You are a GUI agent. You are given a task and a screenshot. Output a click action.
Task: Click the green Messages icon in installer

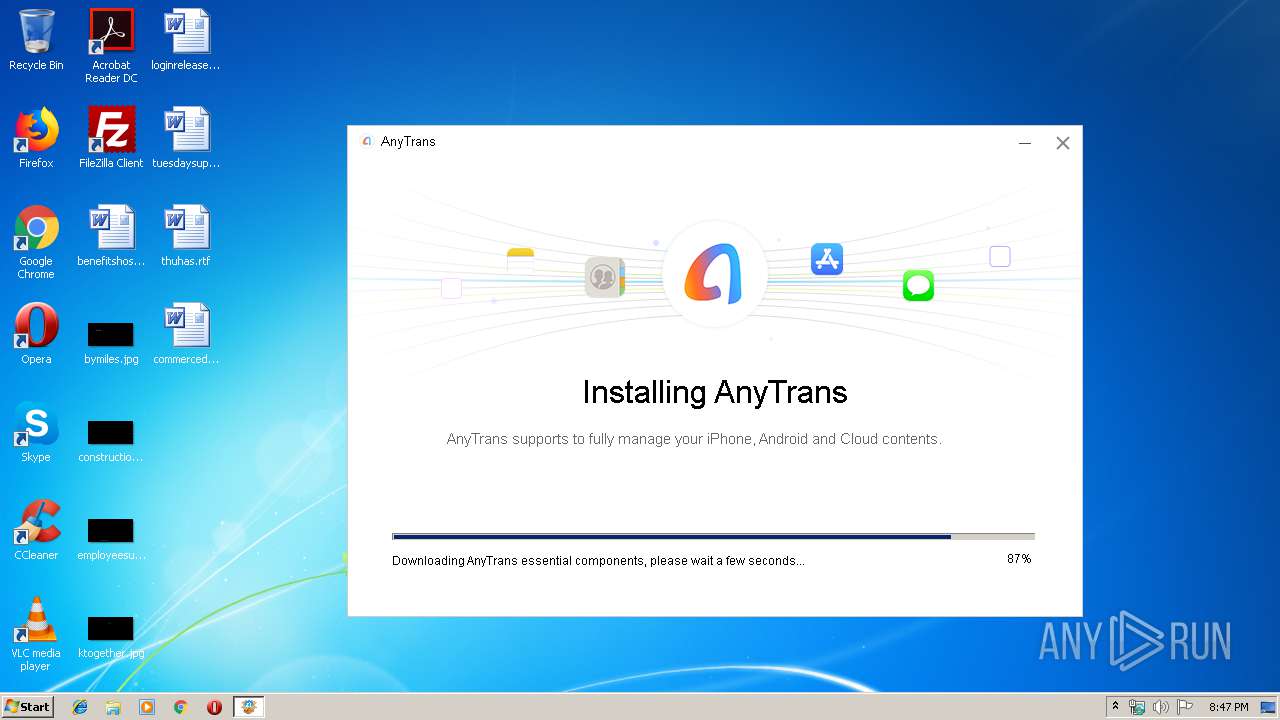pyautogui.click(x=918, y=285)
